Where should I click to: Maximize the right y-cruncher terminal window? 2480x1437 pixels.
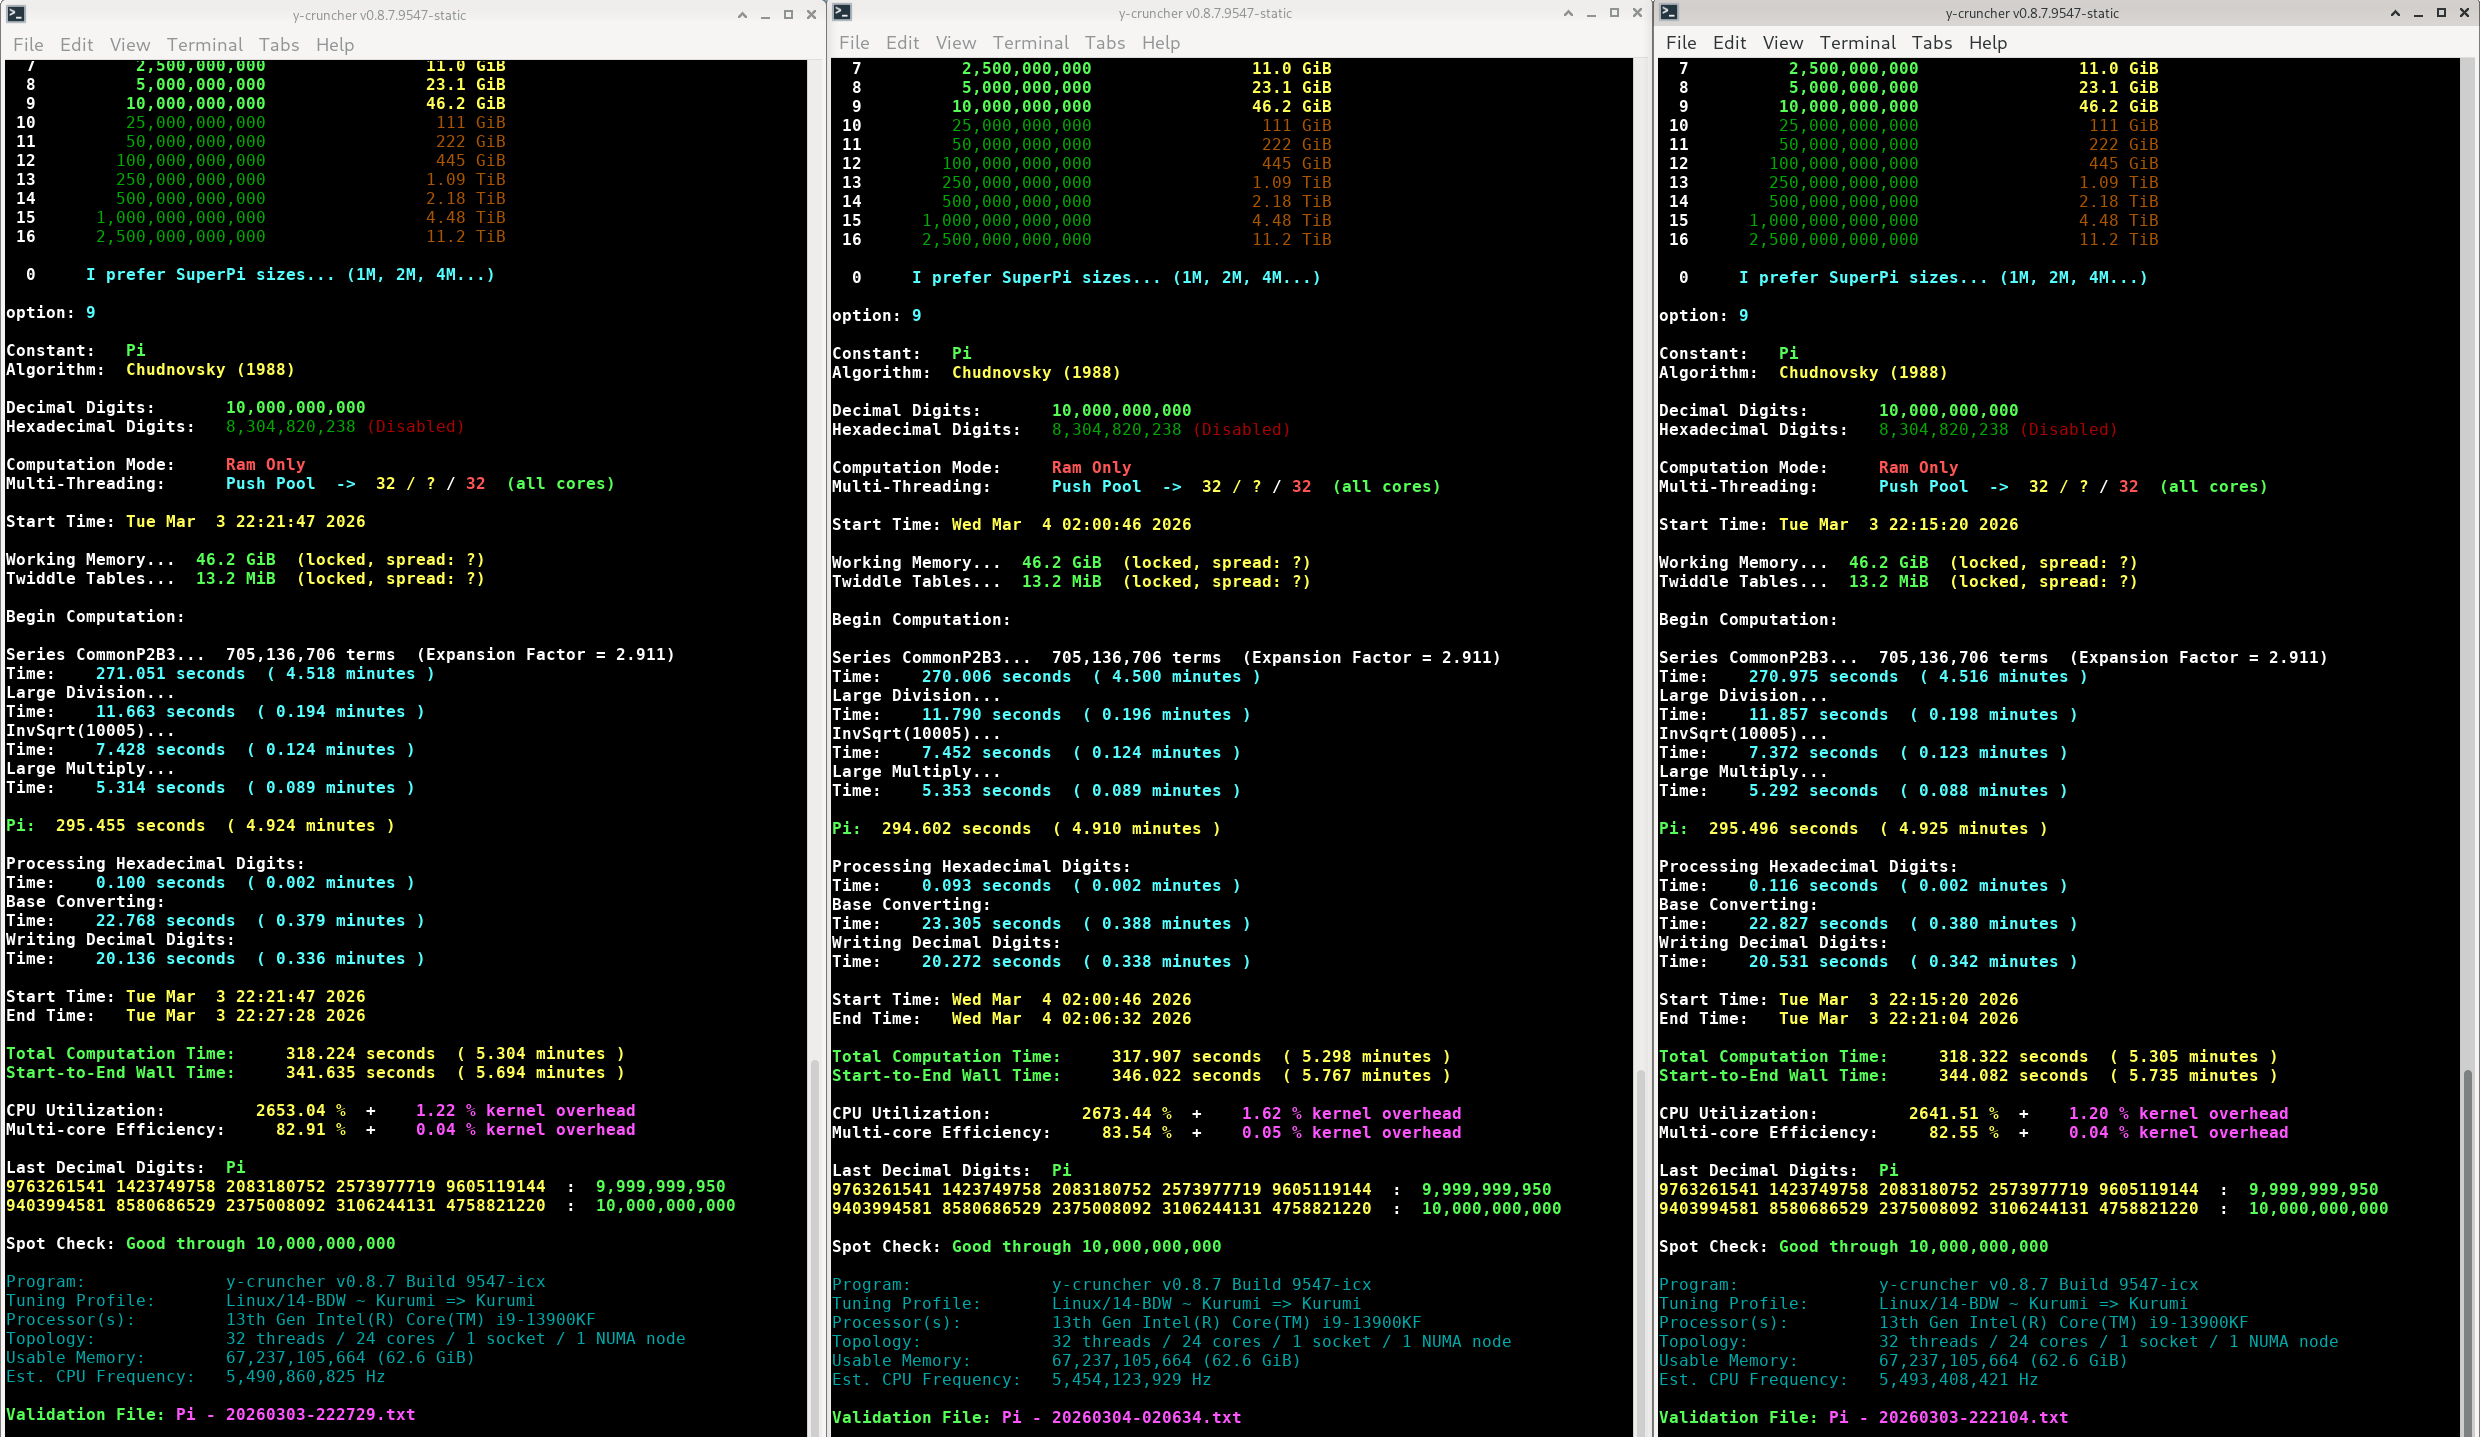(x=2441, y=13)
